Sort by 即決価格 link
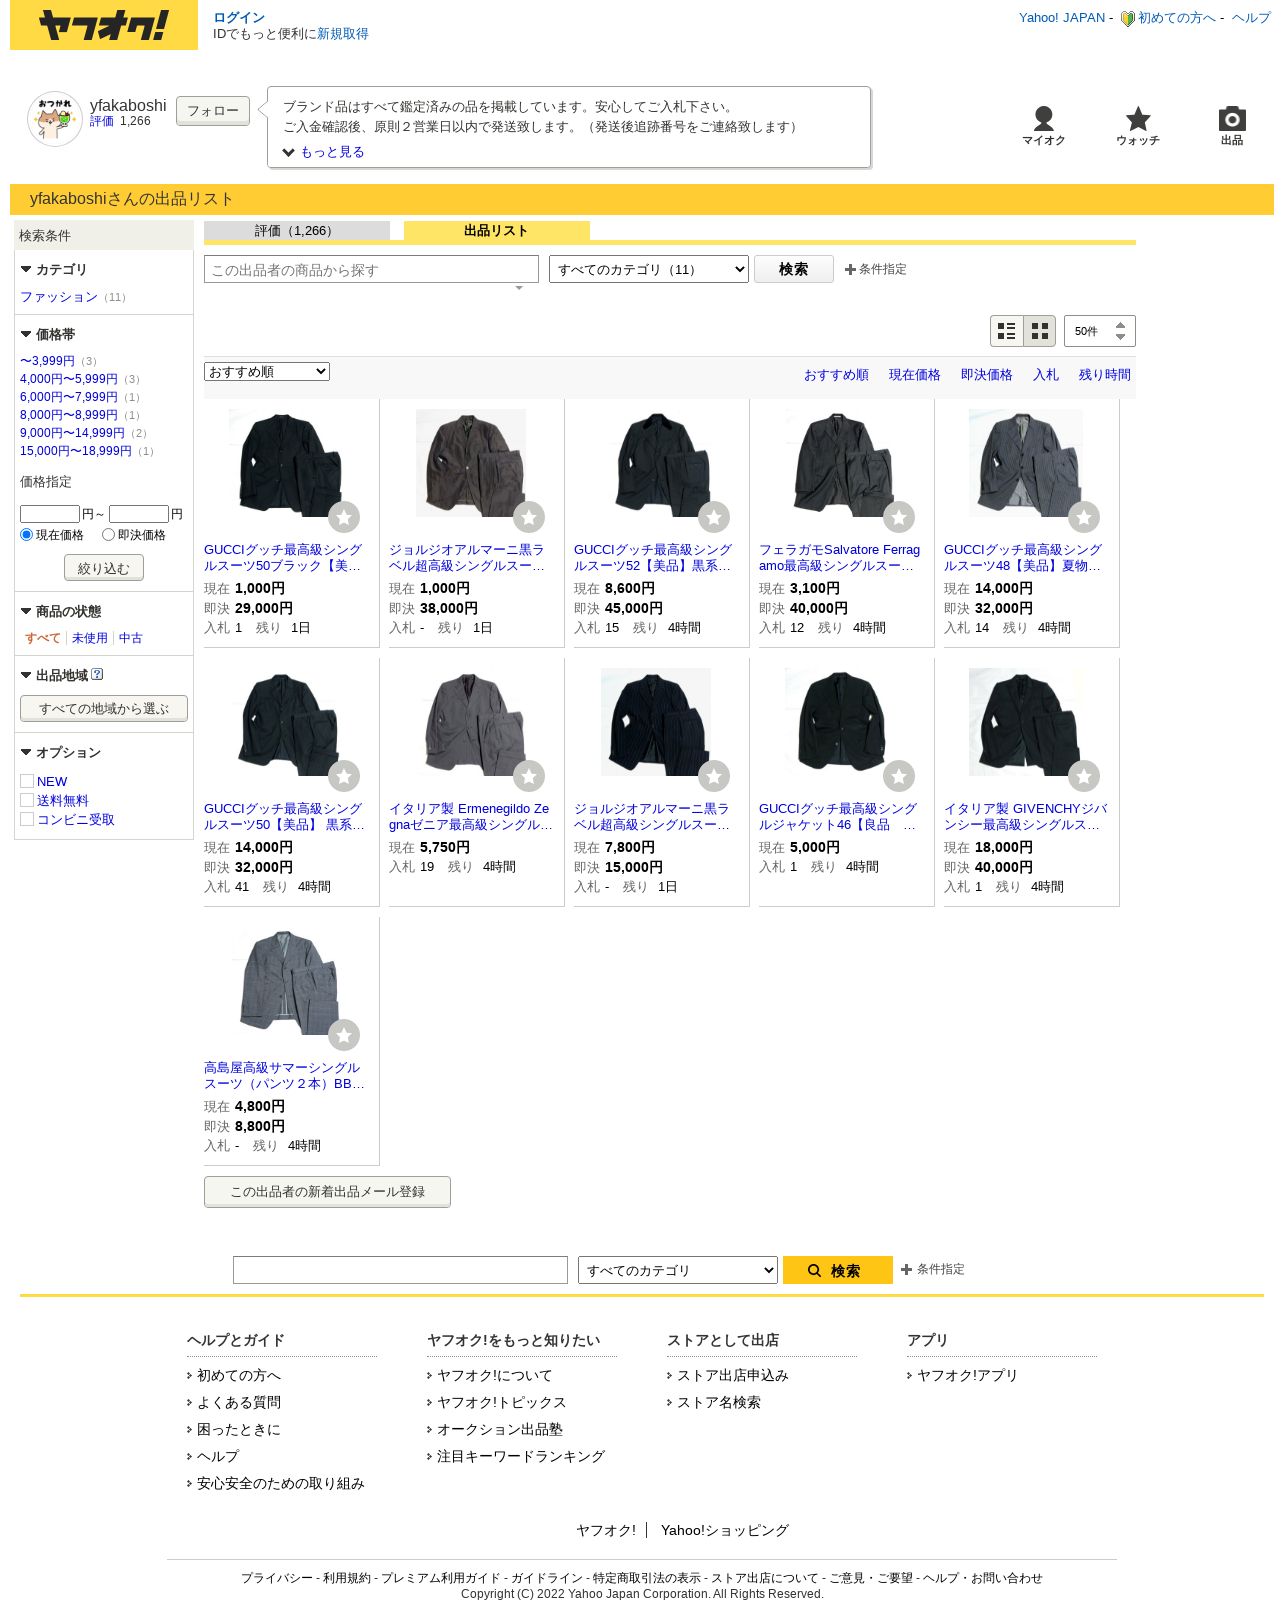Image resolution: width=1284 pixels, height=1622 pixels. [987, 375]
